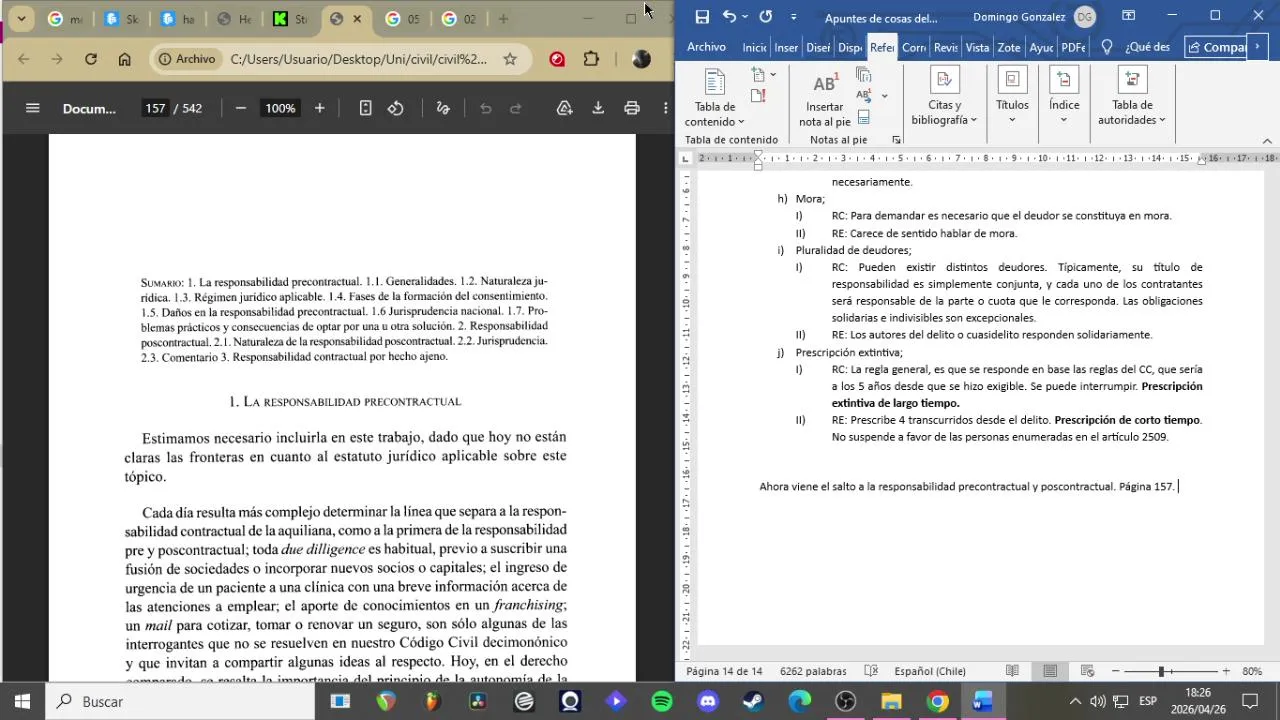Click the Windows Start button
Screen dimensions: 1280x720
coord(22,702)
